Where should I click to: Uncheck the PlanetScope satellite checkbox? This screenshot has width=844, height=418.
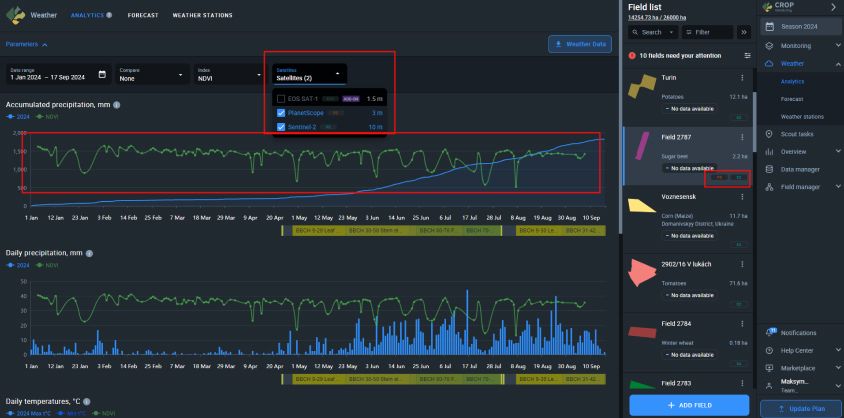280,113
